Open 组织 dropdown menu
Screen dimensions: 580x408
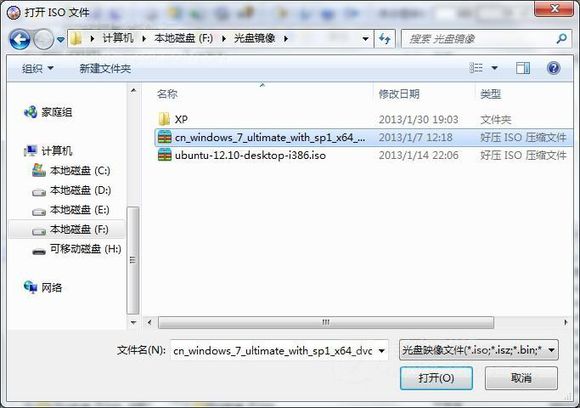(x=38, y=68)
